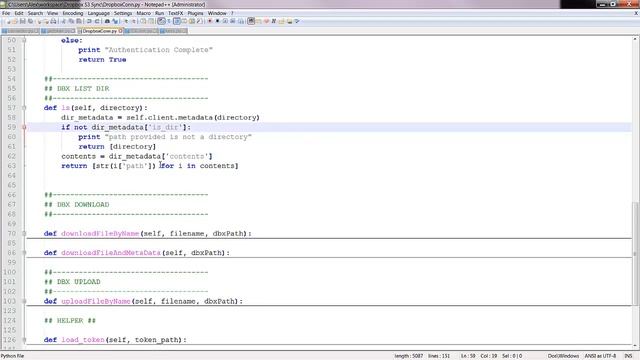Click the '## DBX LIST DIR' comment
This screenshot has width=640, height=360.
77,89
